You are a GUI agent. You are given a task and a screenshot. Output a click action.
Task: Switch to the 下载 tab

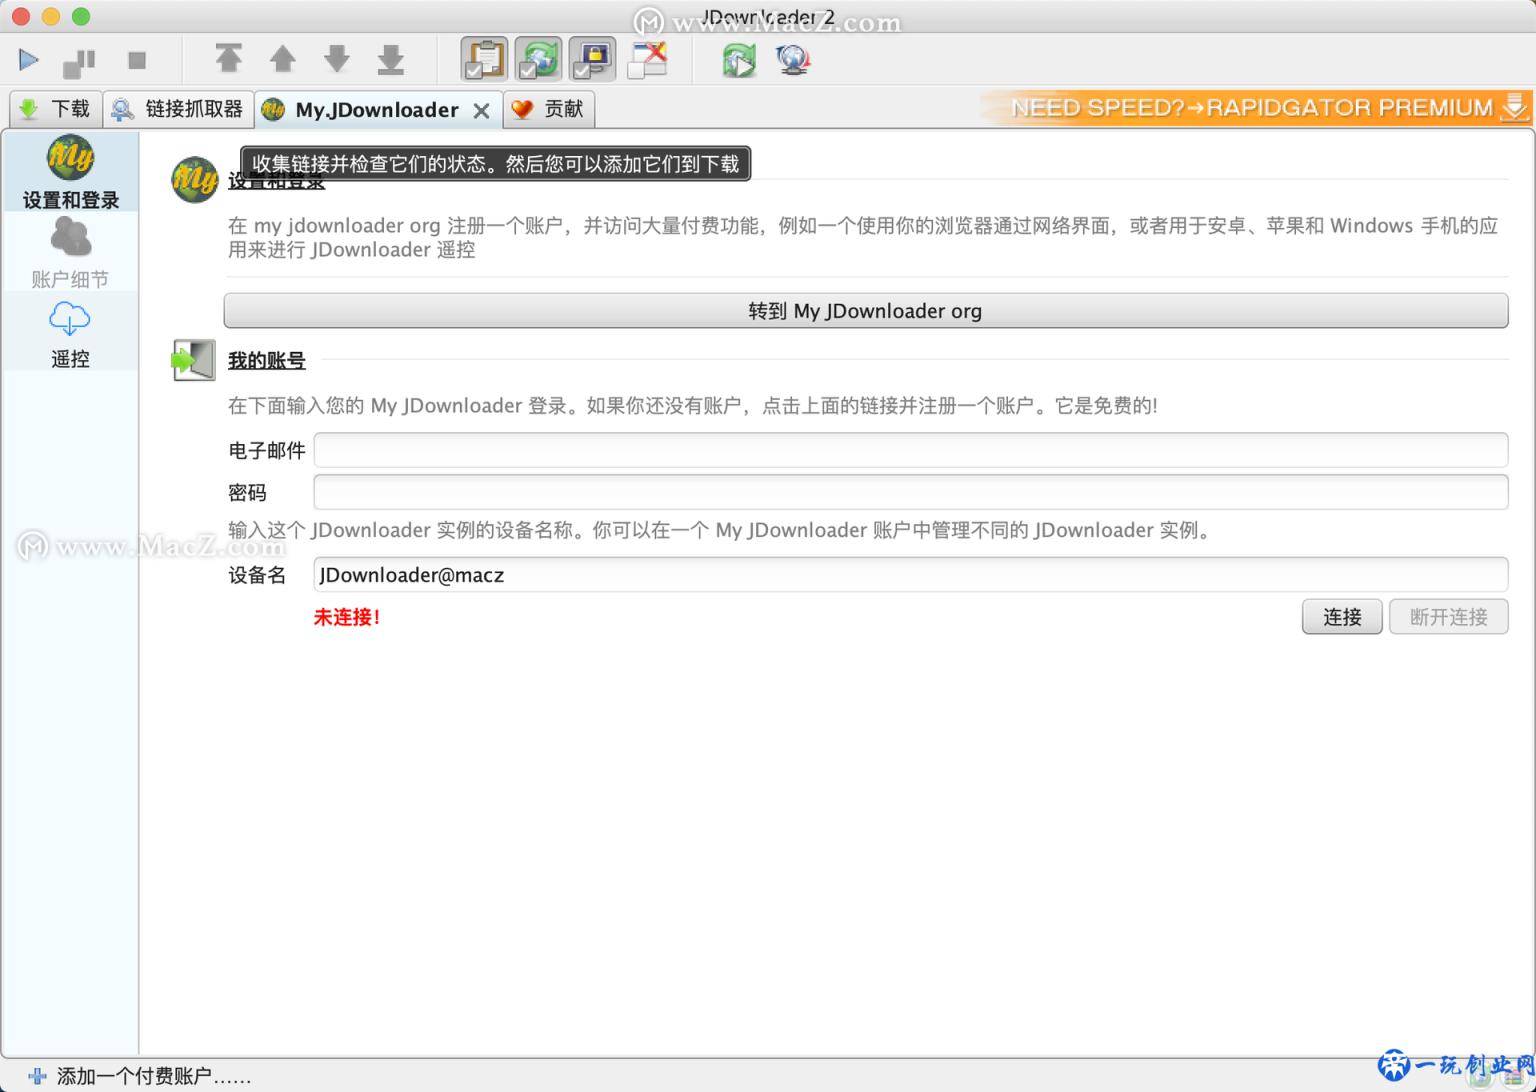pyautogui.click(x=55, y=108)
